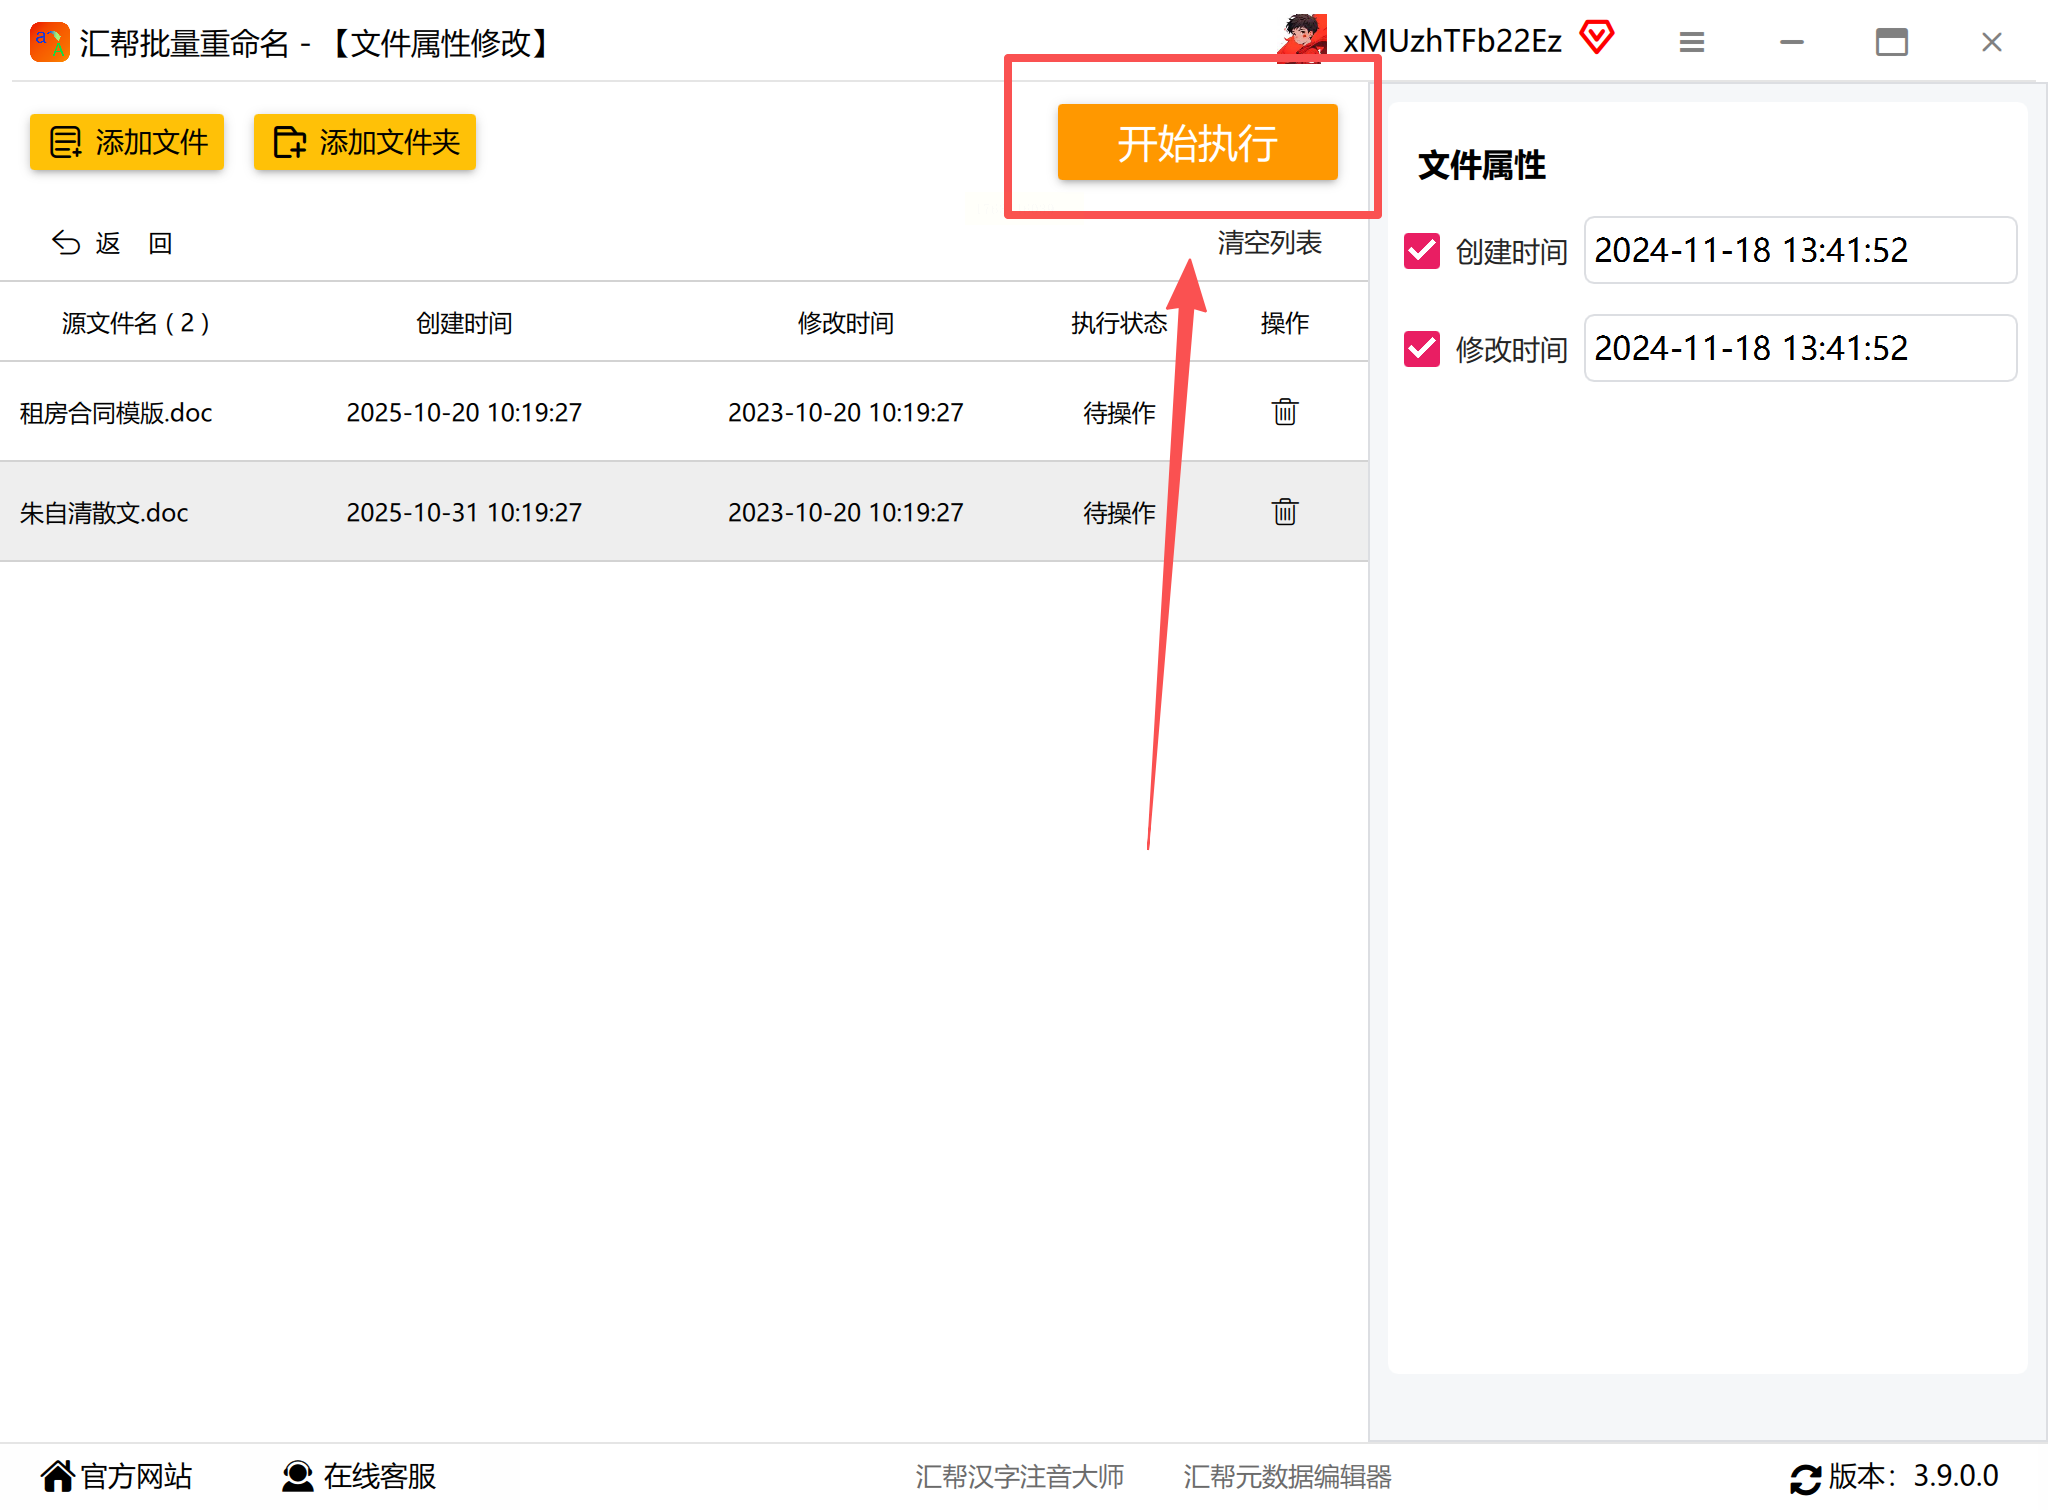Image resolution: width=2048 pixels, height=1510 pixels.
Task: Click the version refresh icon
Action: coord(1805,1478)
